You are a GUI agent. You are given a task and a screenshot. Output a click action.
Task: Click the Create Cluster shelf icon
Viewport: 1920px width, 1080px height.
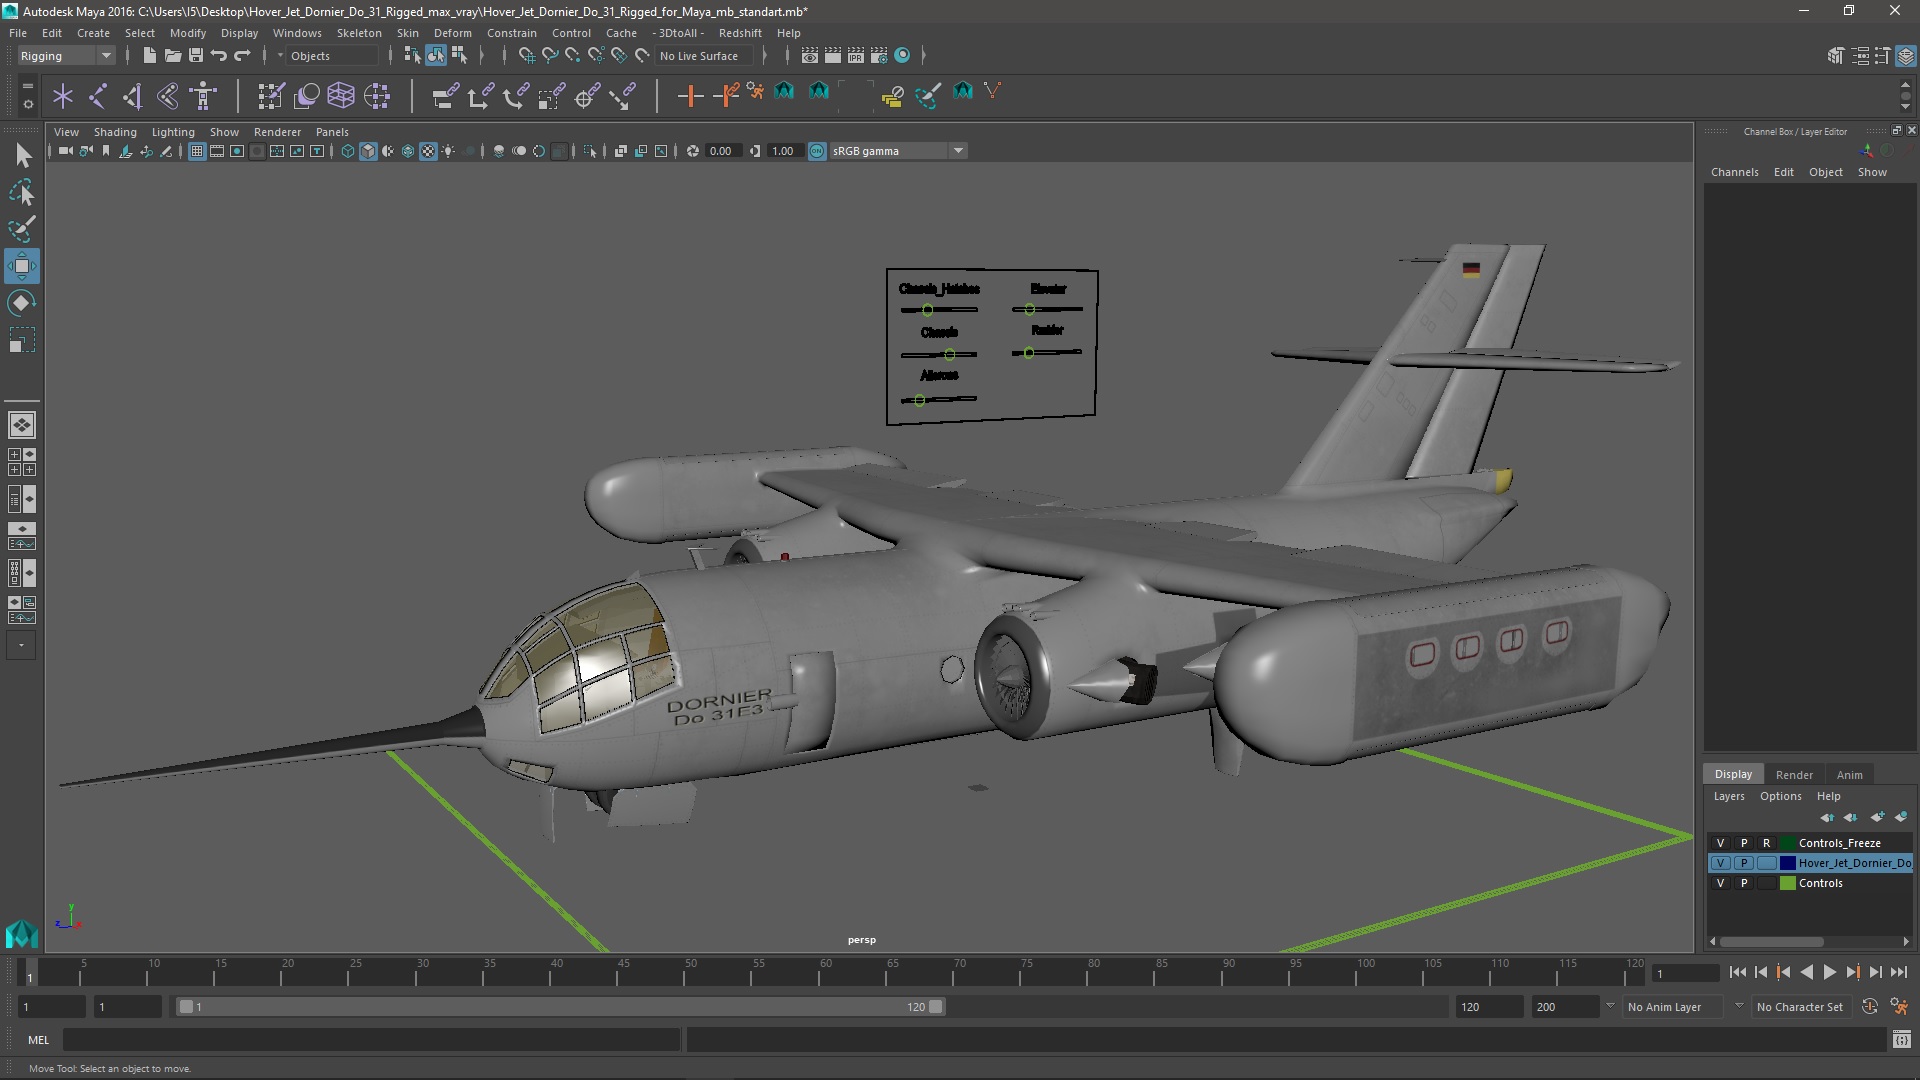point(377,96)
